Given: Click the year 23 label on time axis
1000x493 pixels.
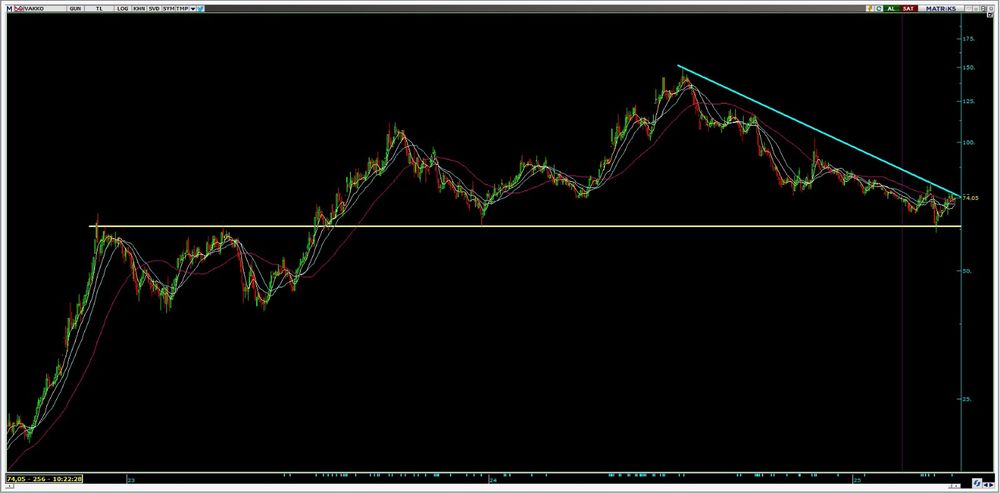Looking at the screenshot, I should point(130,478).
